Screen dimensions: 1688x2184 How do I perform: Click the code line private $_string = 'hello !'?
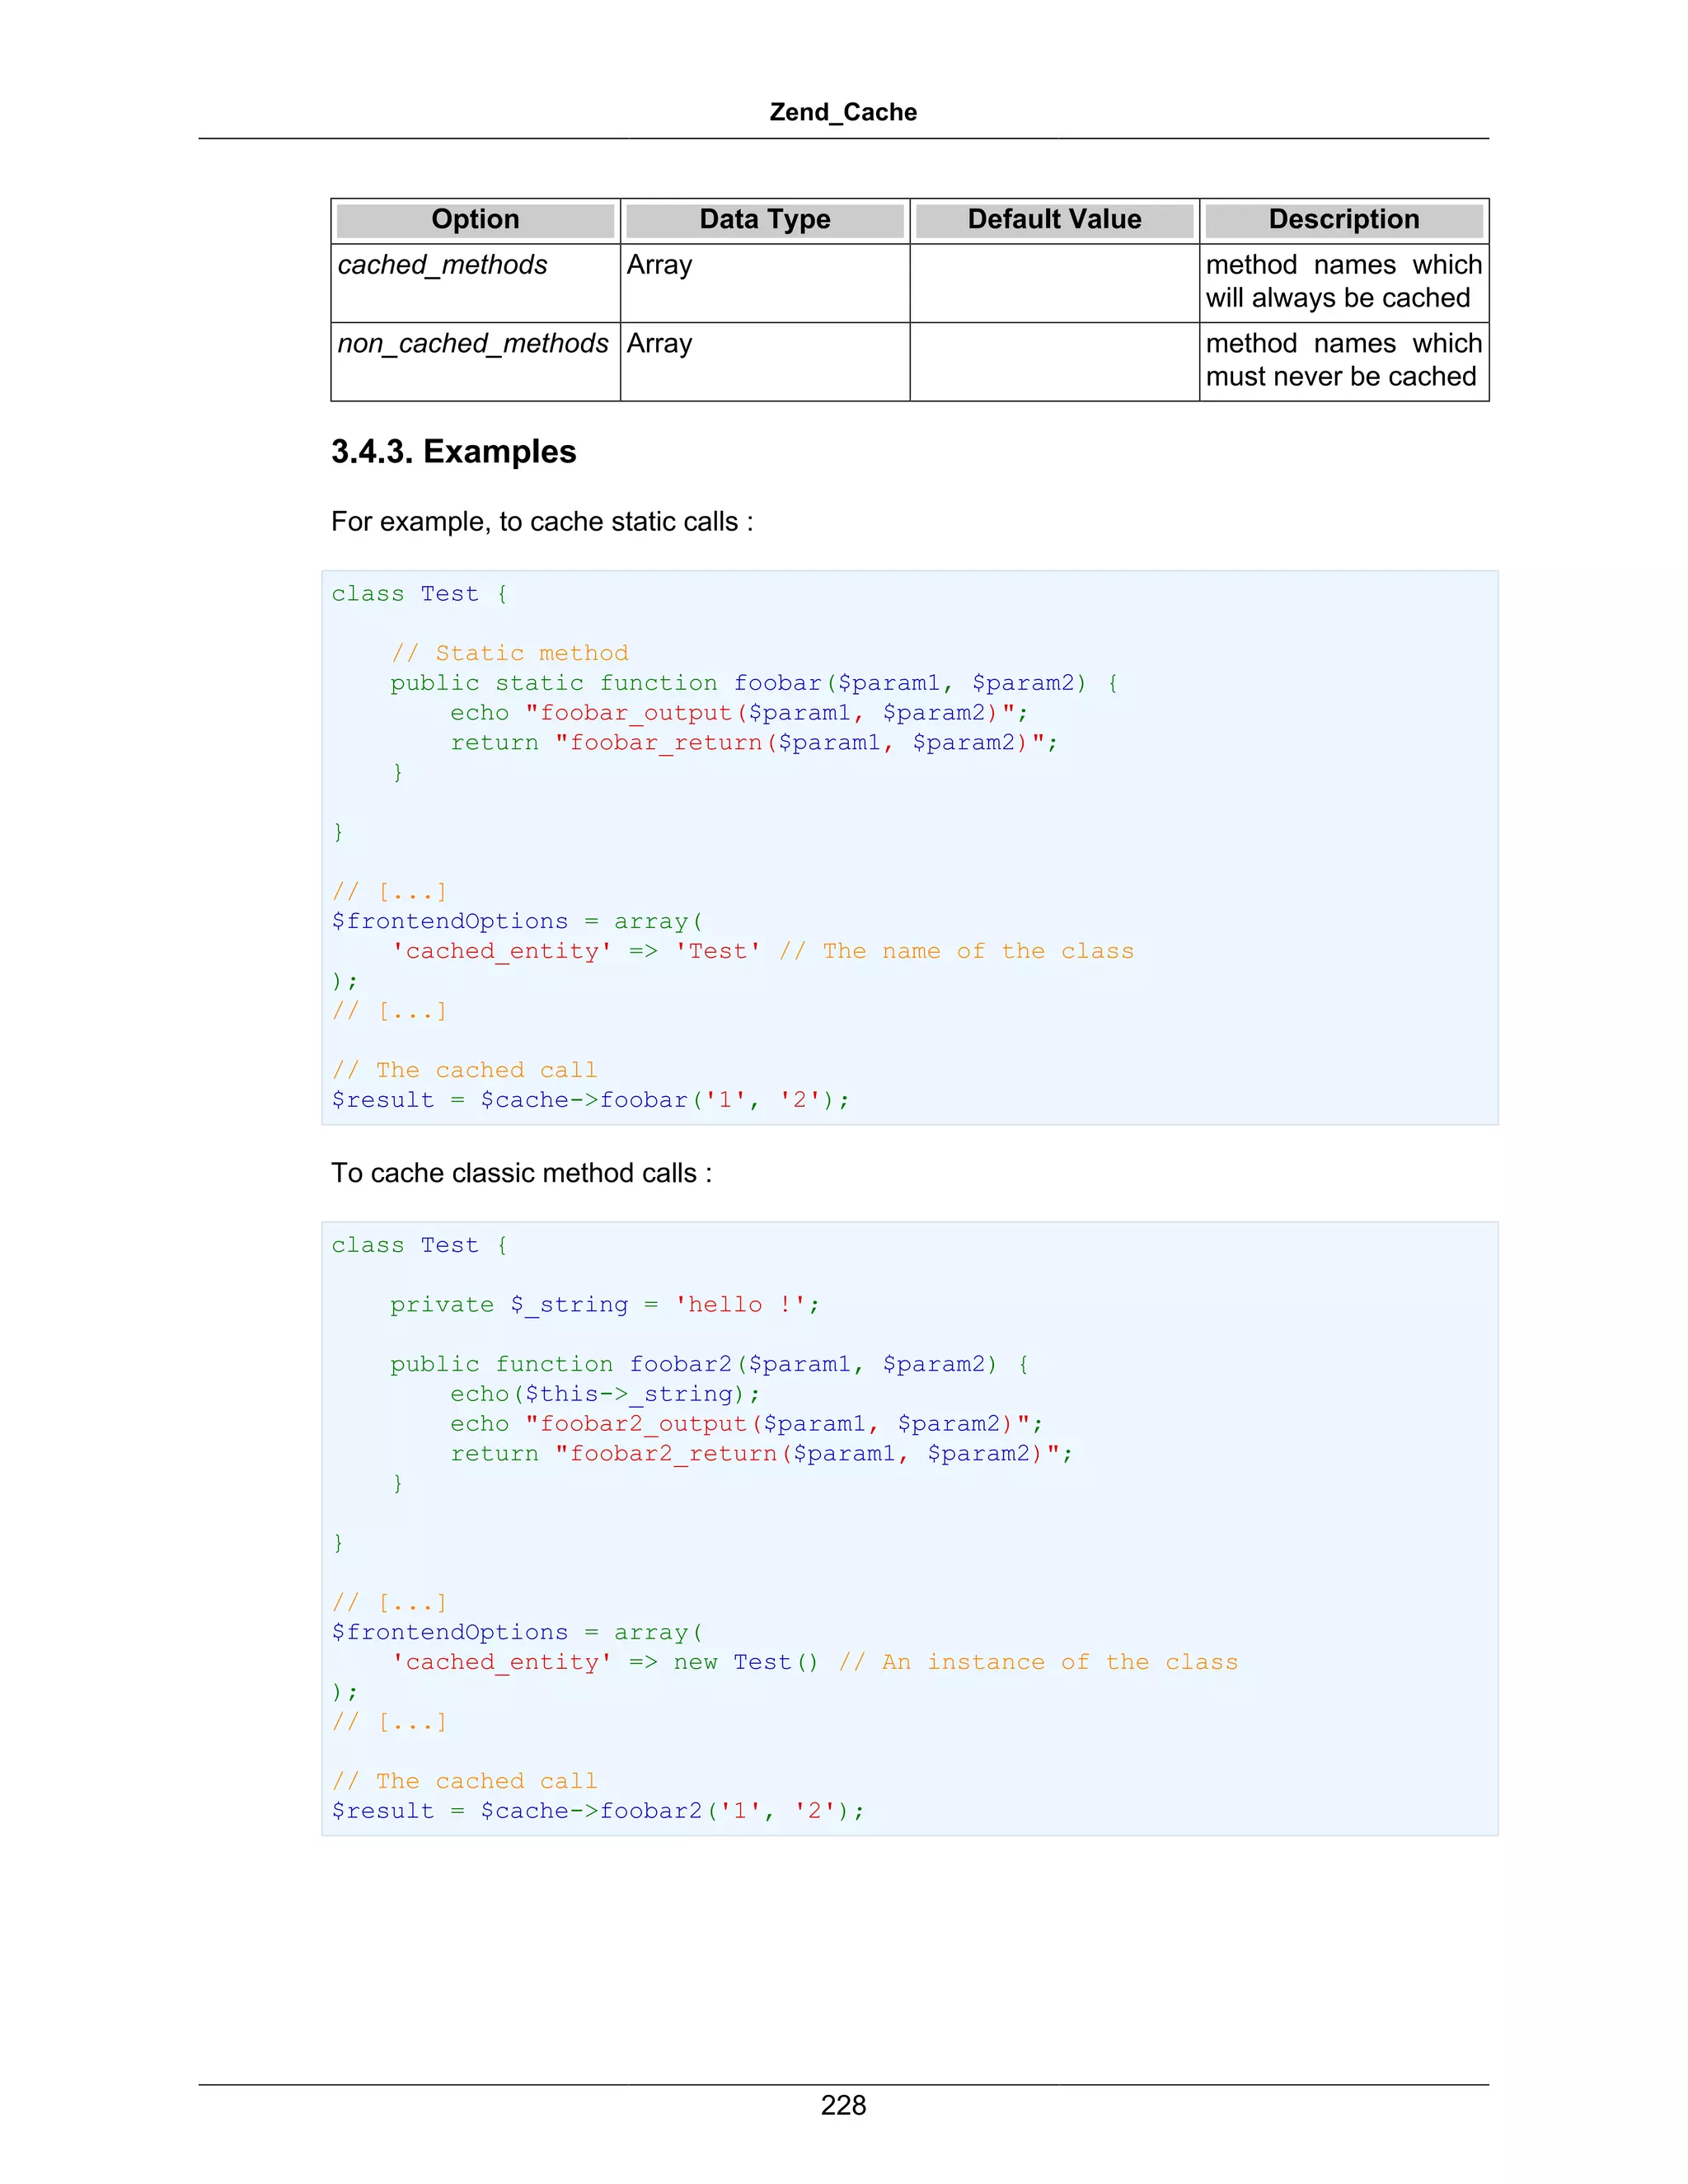(x=605, y=1305)
